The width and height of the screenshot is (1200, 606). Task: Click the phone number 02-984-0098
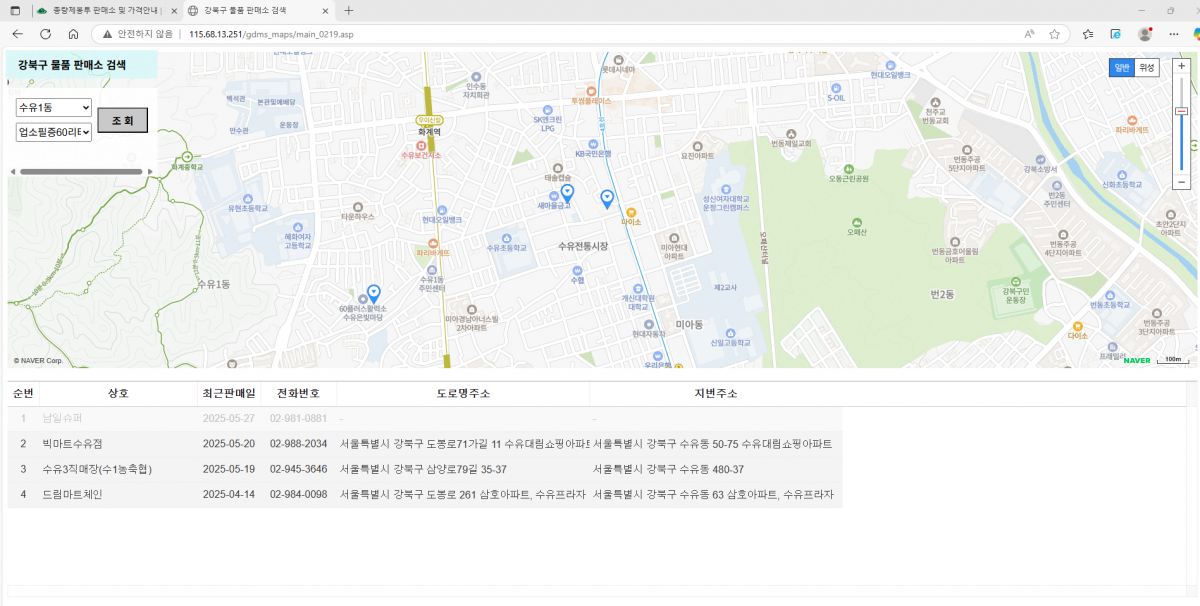coord(298,494)
